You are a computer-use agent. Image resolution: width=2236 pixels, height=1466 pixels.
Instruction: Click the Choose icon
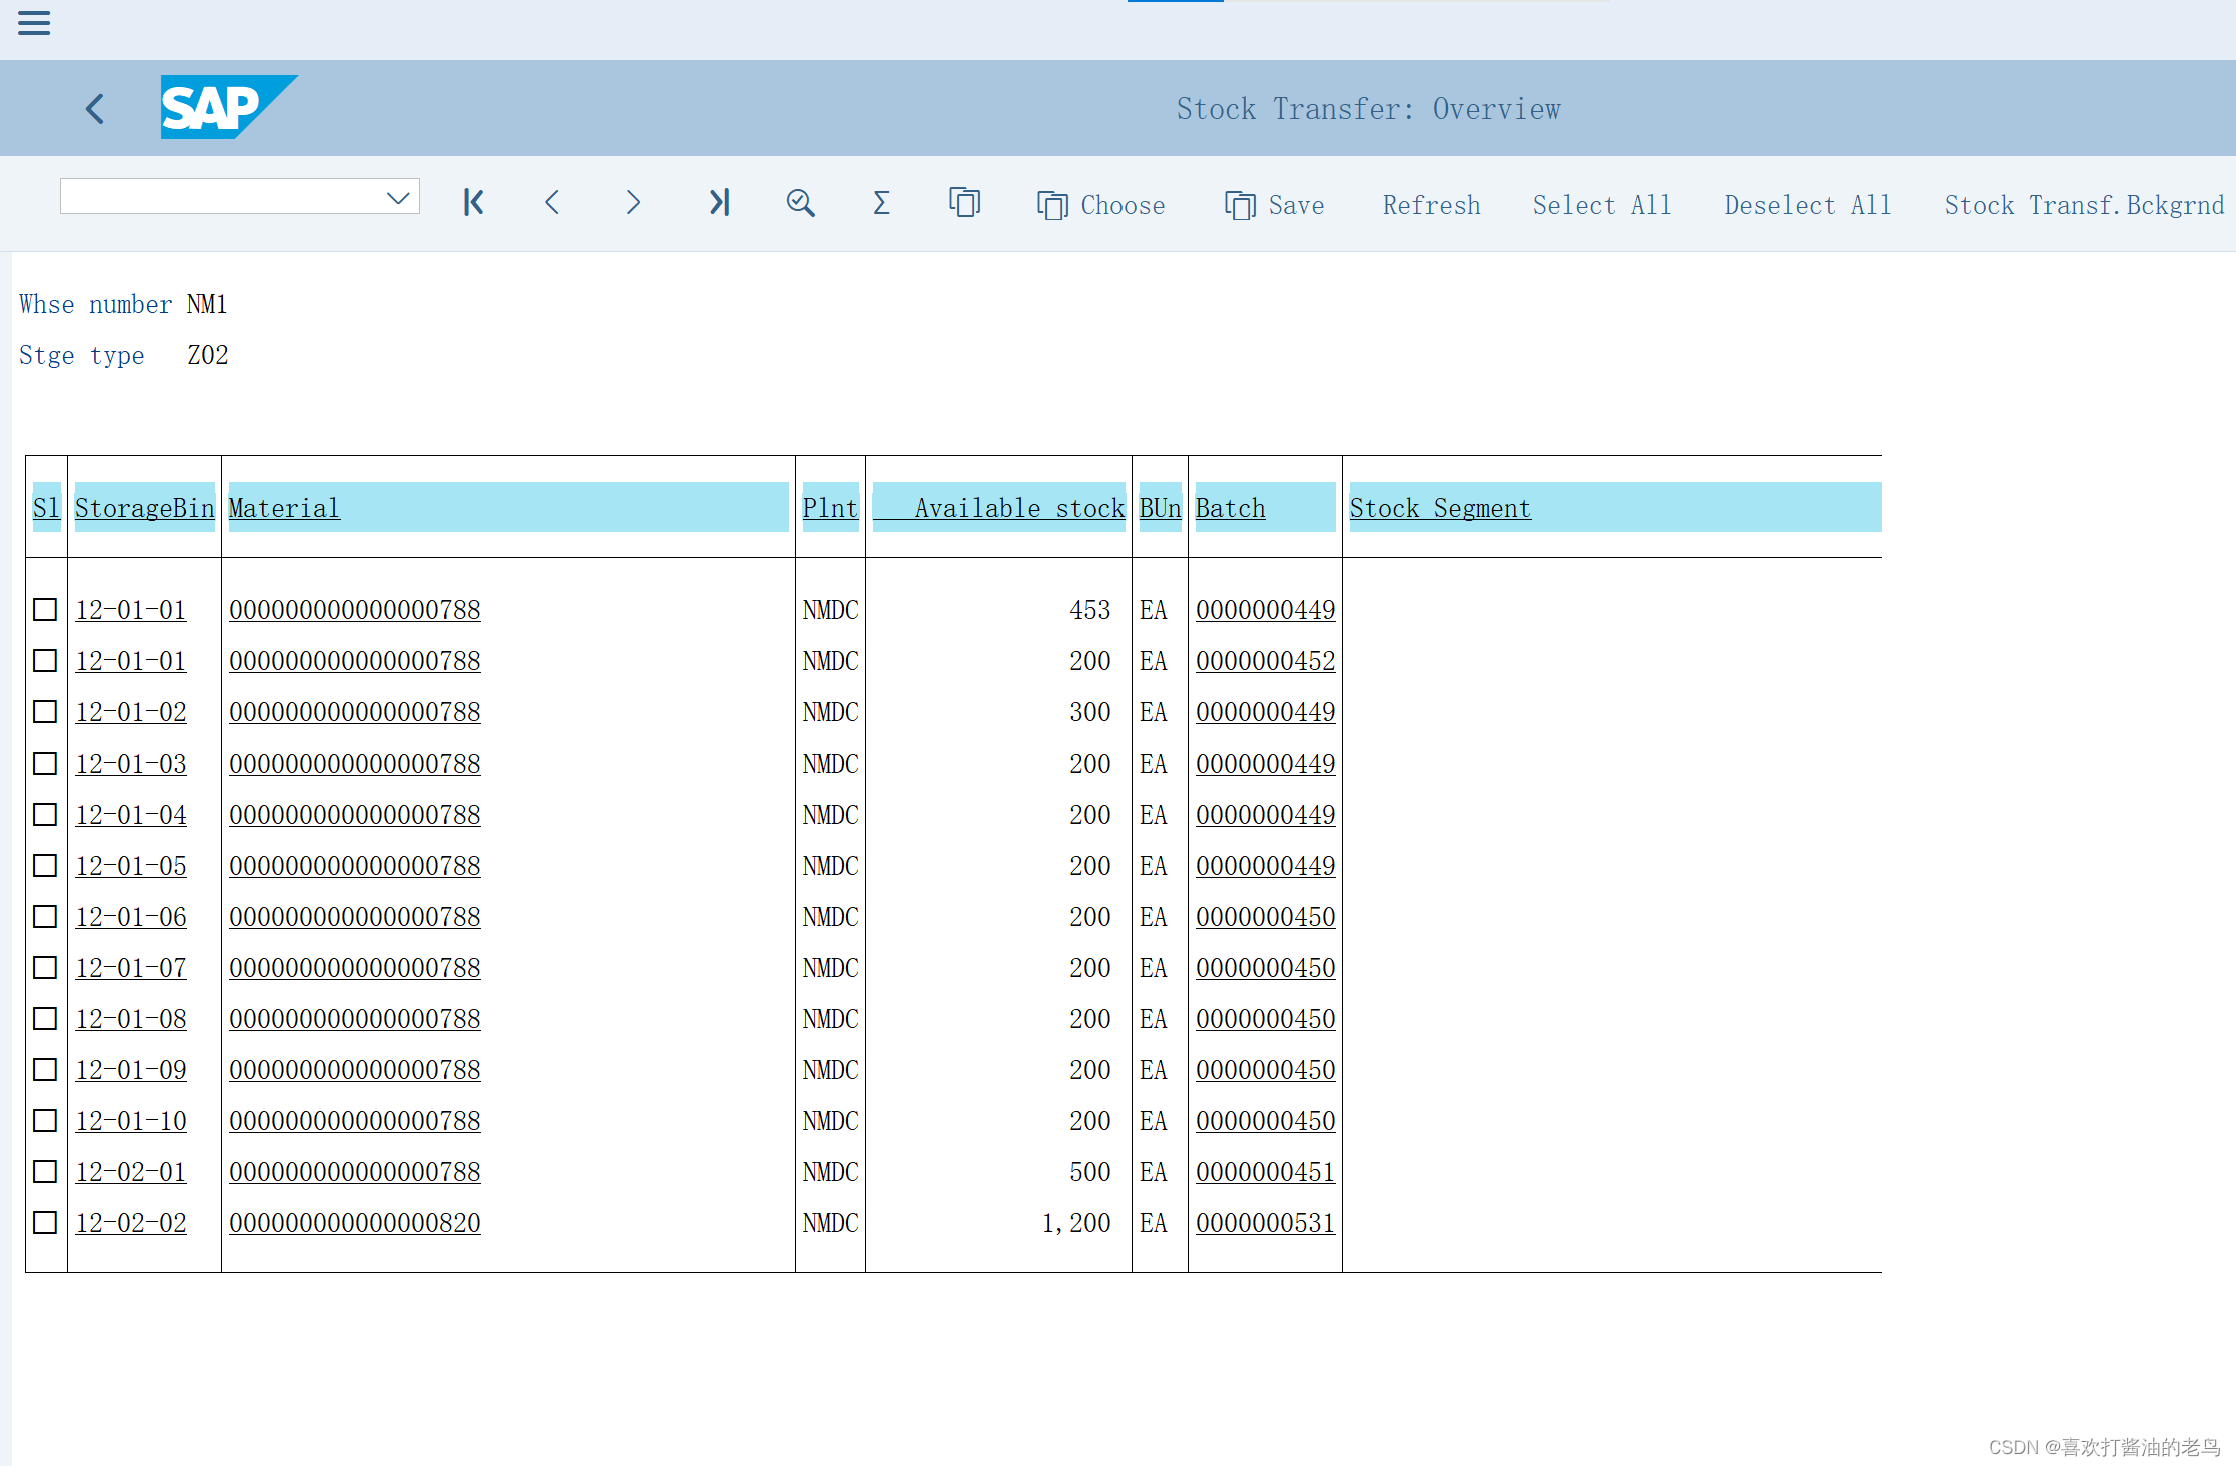click(1052, 204)
